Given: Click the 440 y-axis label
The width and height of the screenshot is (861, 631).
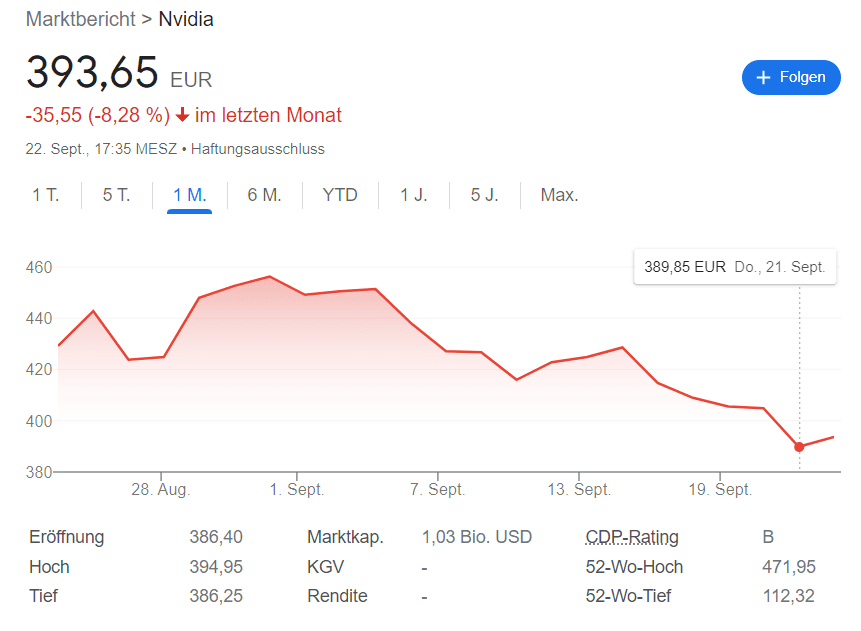Looking at the screenshot, I should [x=39, y=319].
